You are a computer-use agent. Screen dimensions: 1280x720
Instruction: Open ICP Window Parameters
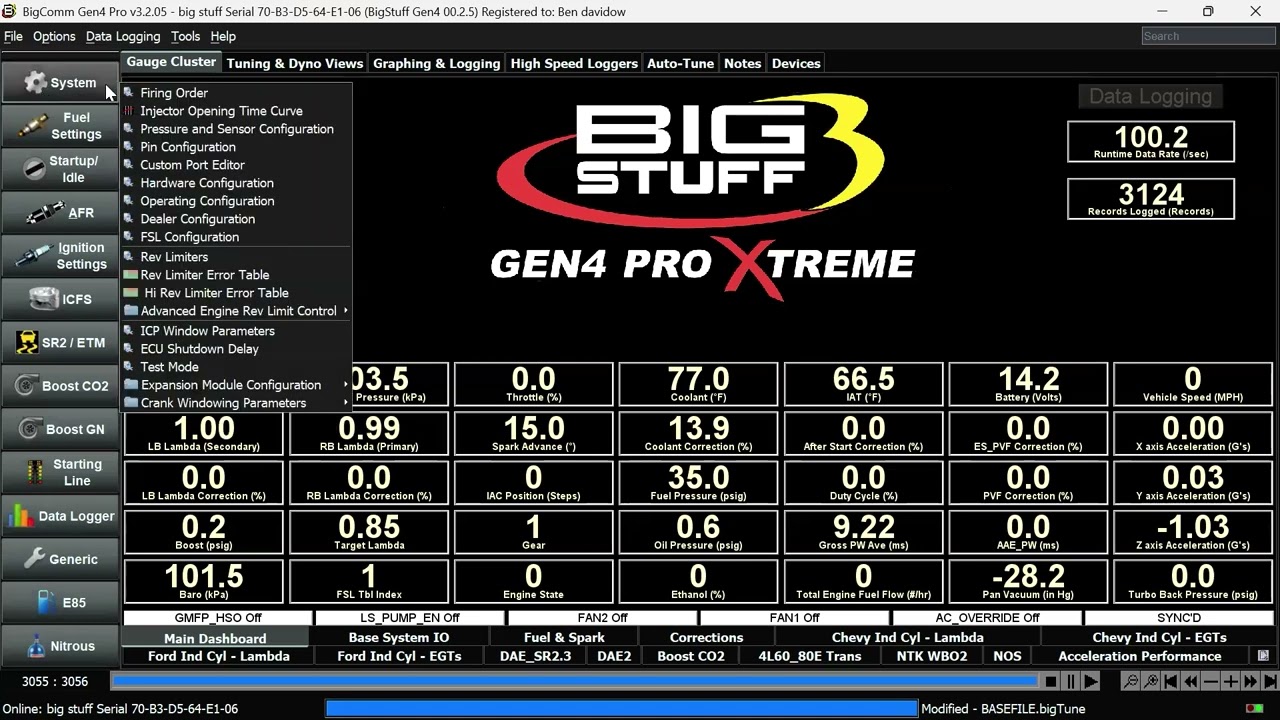point(236,331)
